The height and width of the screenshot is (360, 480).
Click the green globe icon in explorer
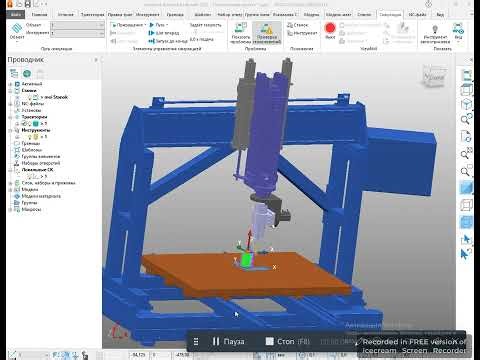27,73
